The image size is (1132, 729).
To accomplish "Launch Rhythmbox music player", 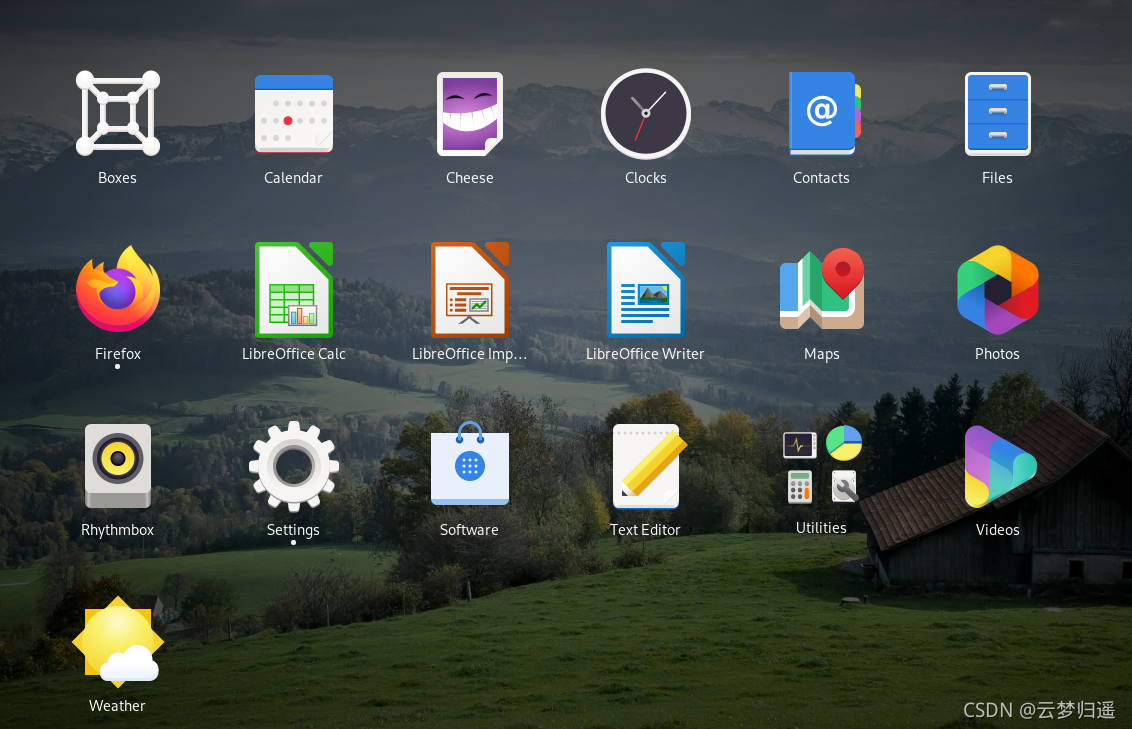I will [x=118, y=466].
